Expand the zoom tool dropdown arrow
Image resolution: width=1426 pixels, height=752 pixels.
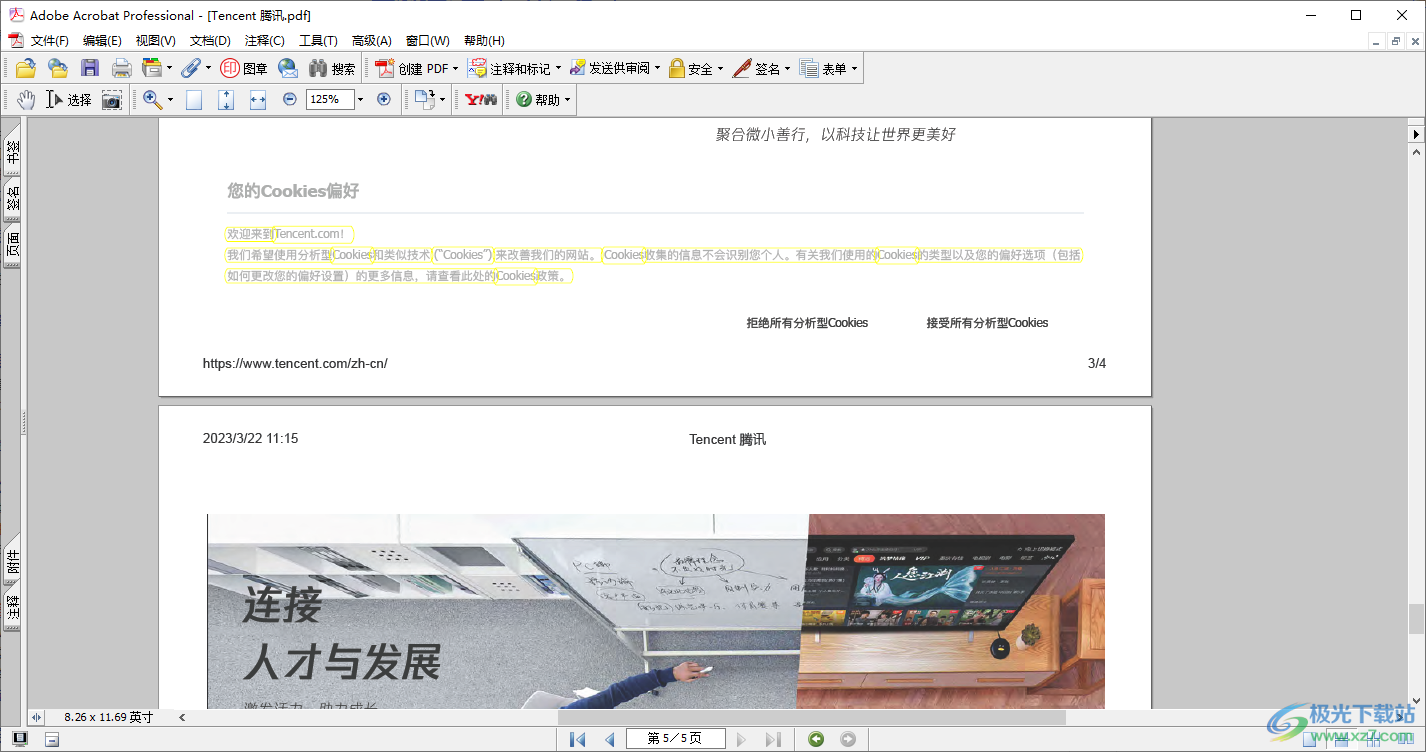click(170, 99)
